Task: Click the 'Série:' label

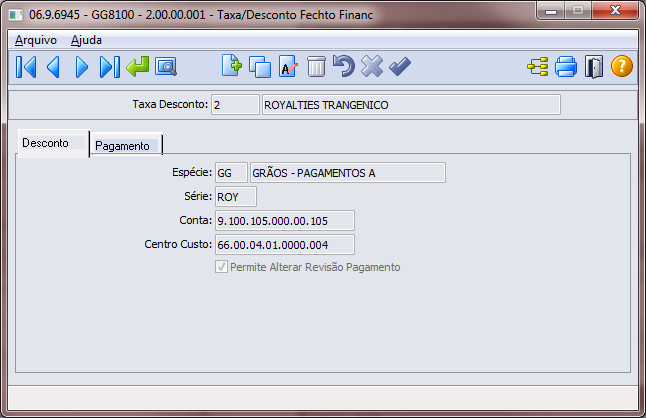Action: point(198,196)
